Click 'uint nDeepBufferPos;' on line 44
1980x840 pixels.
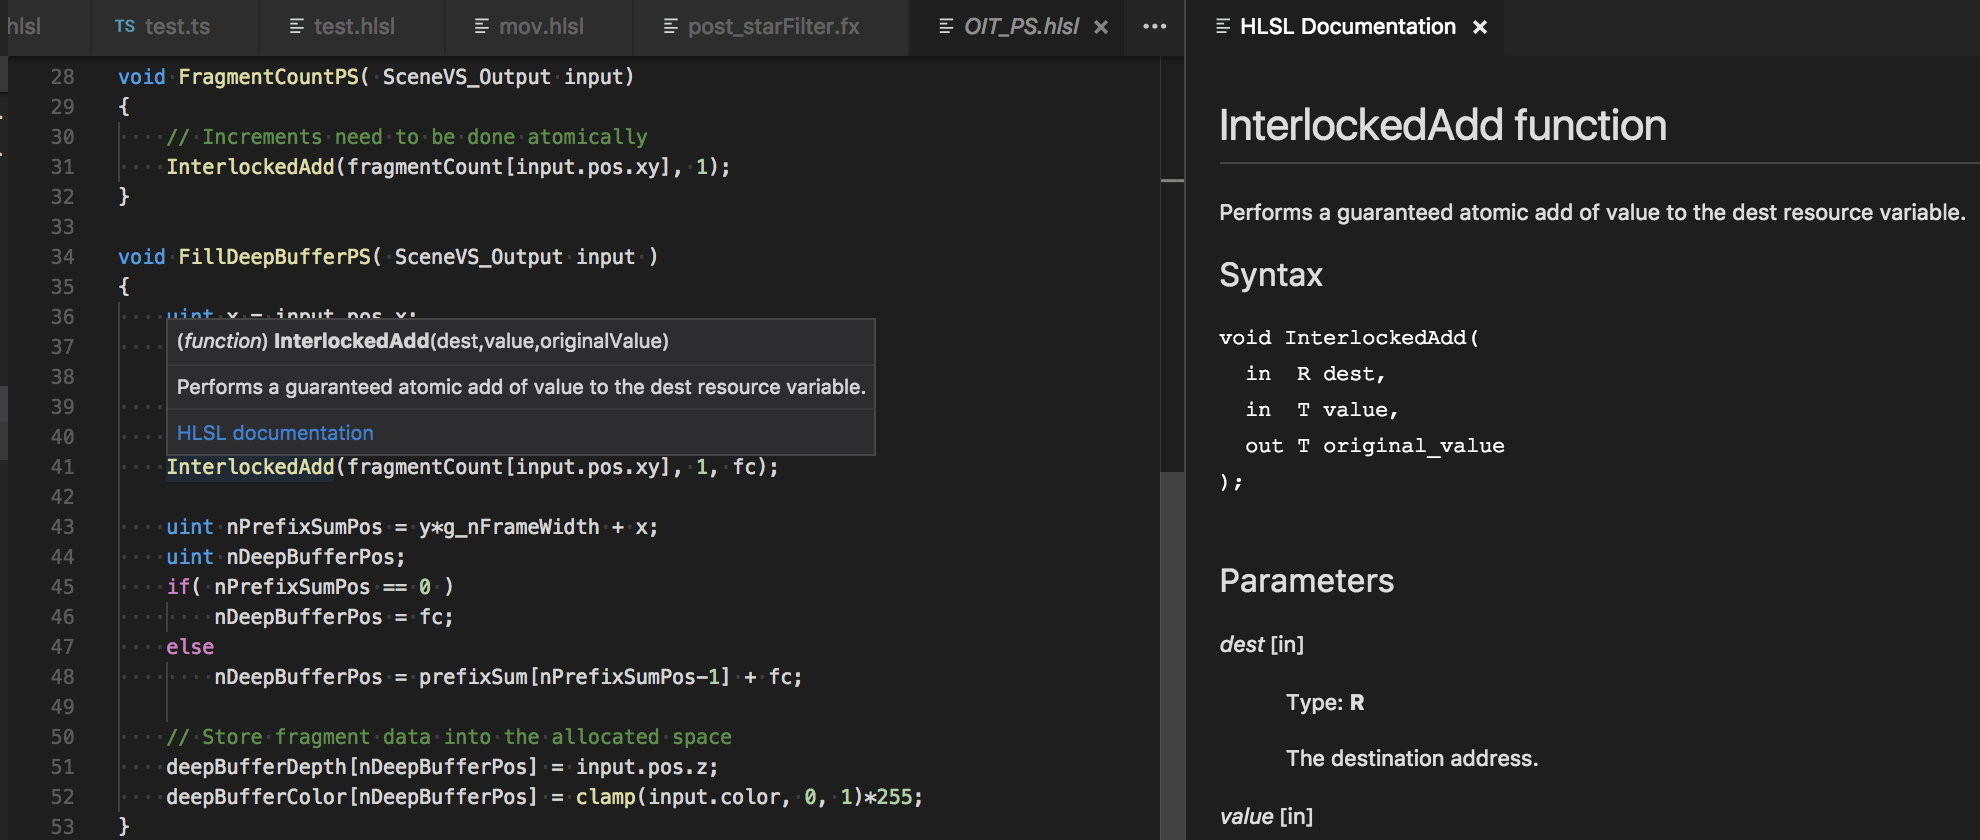(286, 557)
